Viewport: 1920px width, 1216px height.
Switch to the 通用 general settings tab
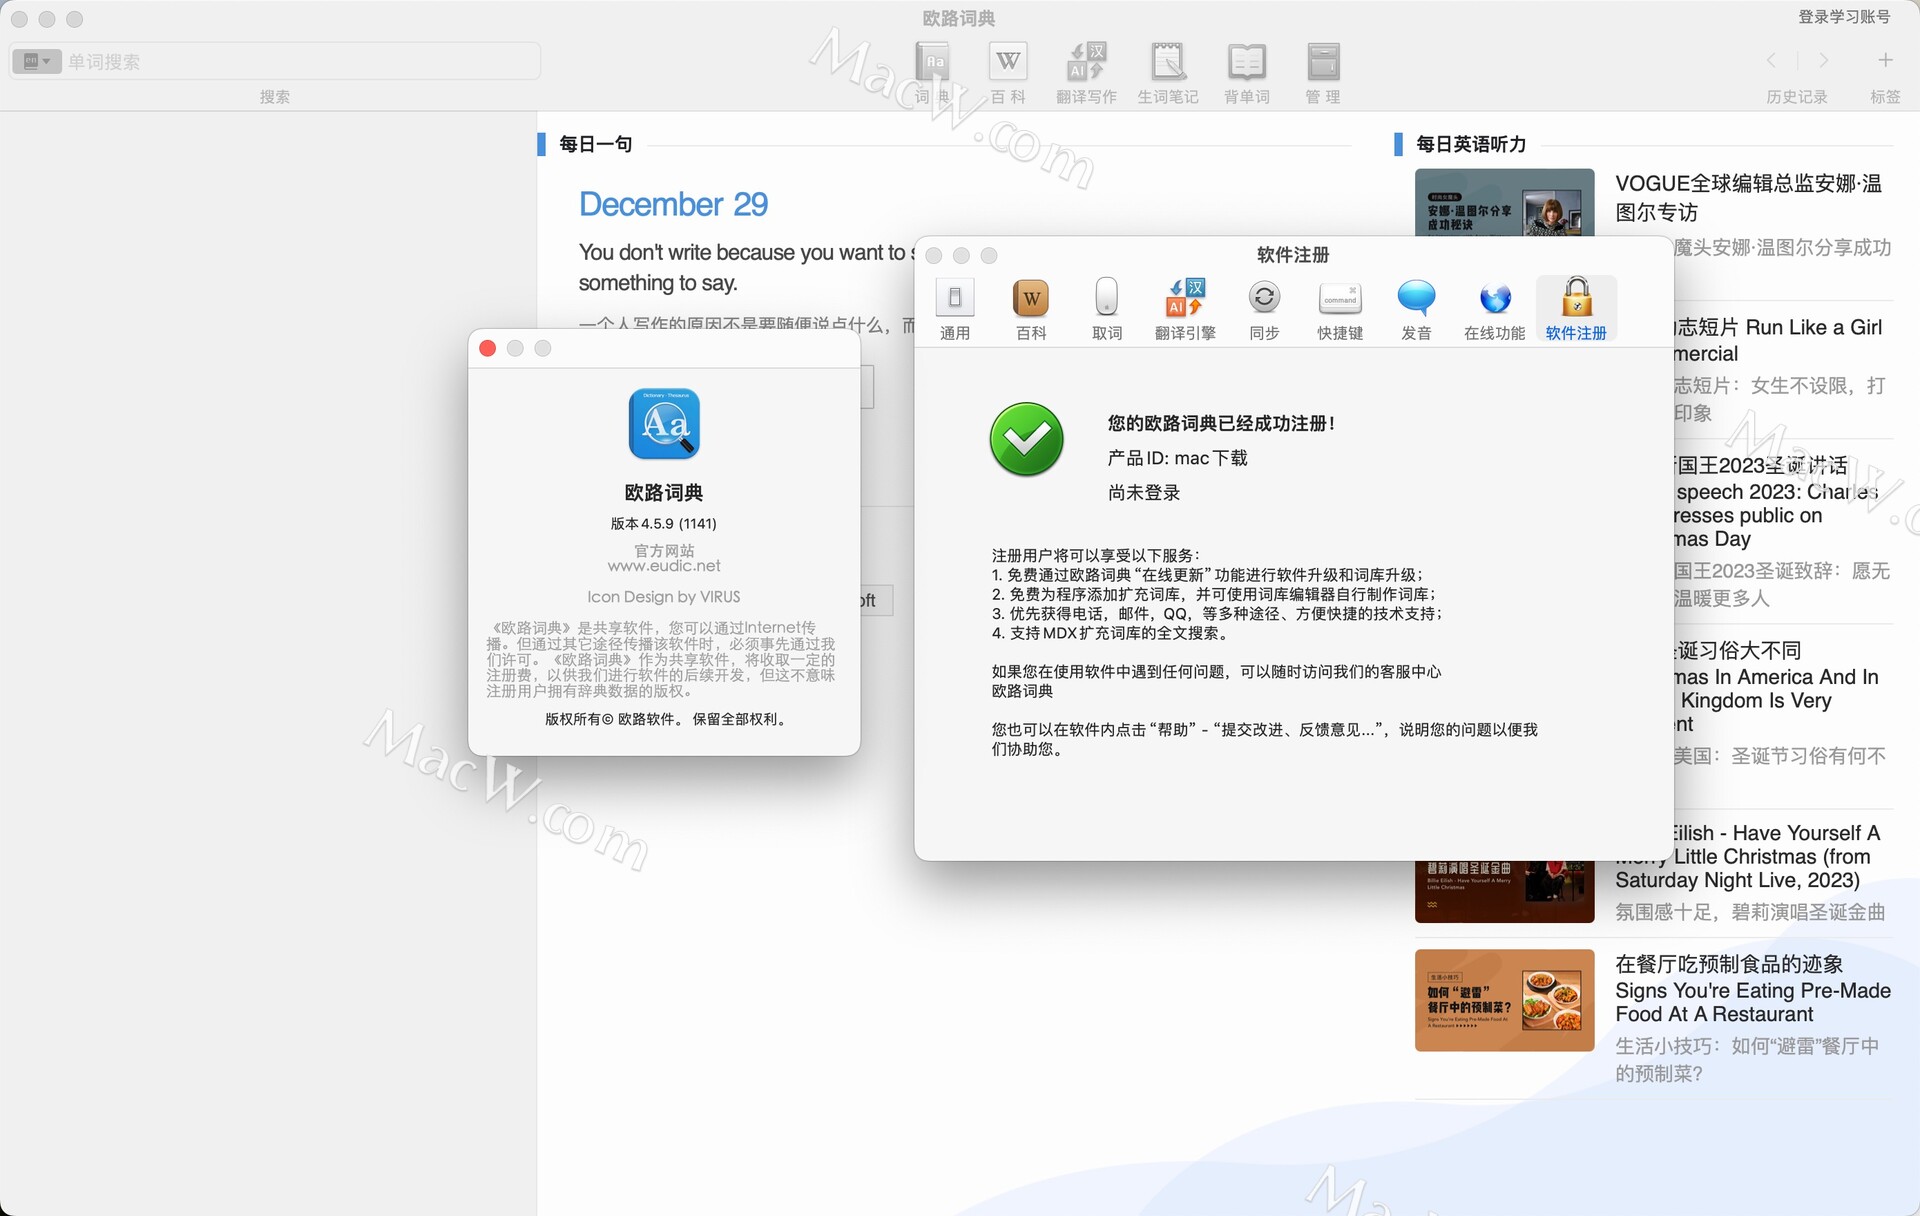coord(955,305)
